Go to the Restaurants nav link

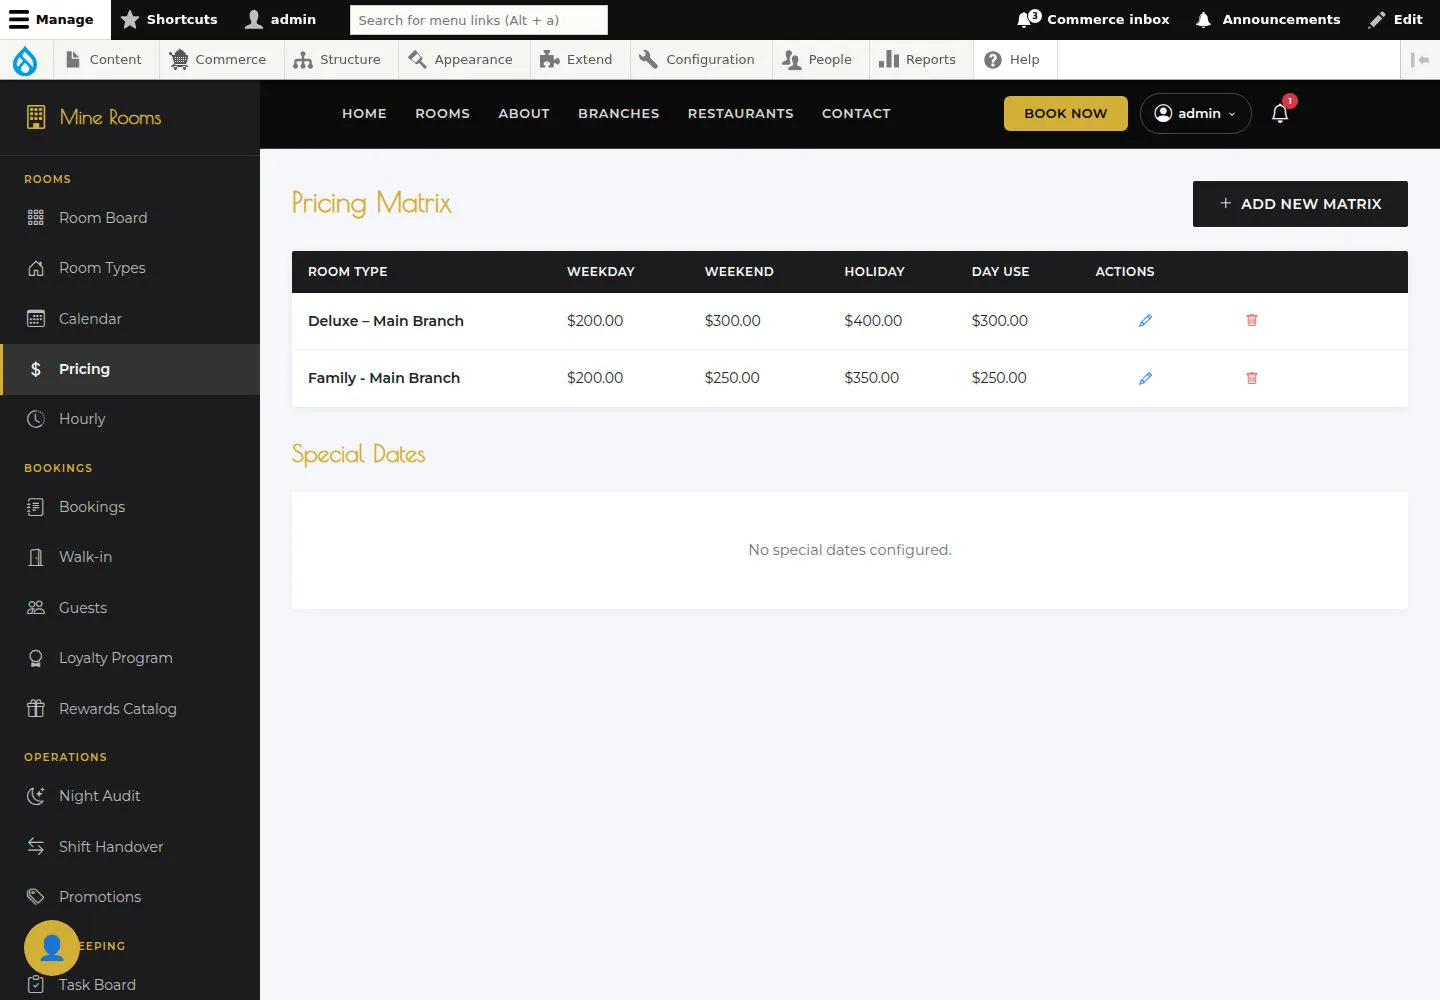pyautogui.click(x=741, y=113)
